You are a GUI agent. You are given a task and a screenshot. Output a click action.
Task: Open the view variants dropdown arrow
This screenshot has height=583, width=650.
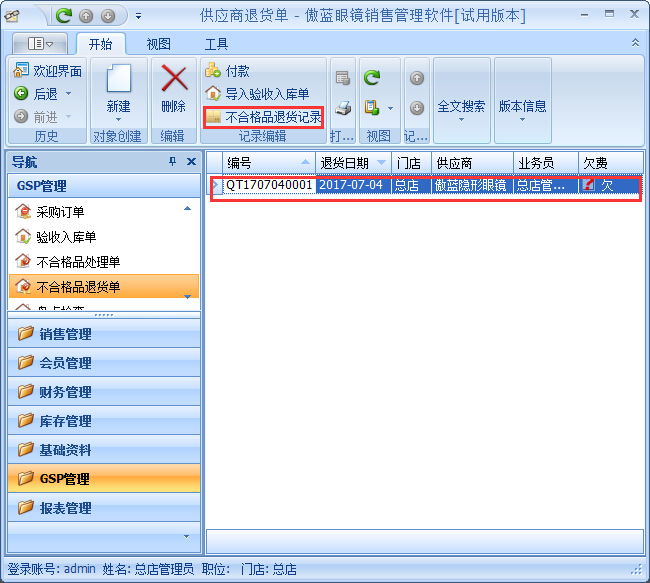pyautogui.click(x=390, y=108)
